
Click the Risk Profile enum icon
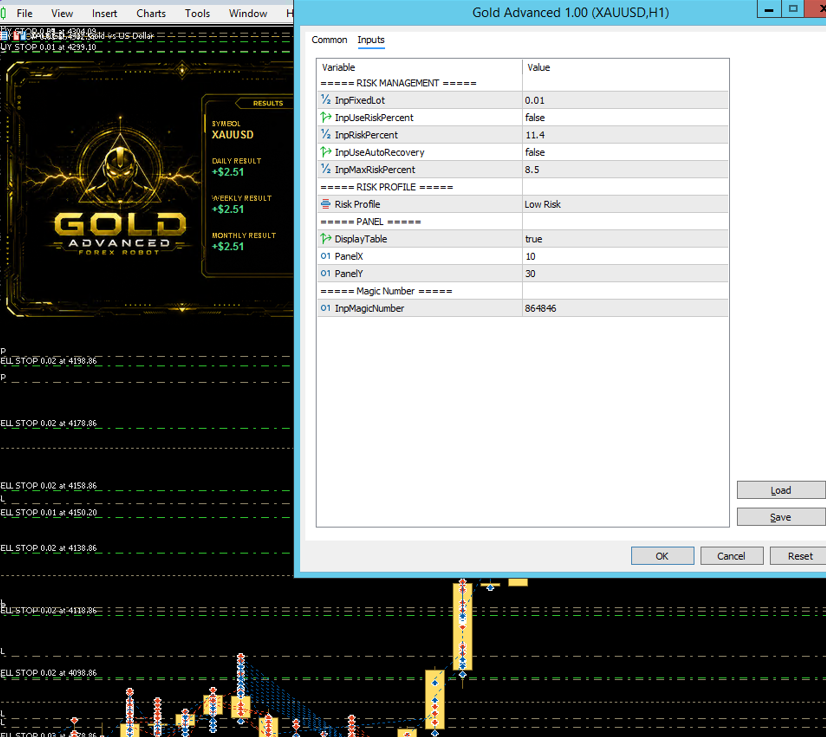[x=326, y=204]
